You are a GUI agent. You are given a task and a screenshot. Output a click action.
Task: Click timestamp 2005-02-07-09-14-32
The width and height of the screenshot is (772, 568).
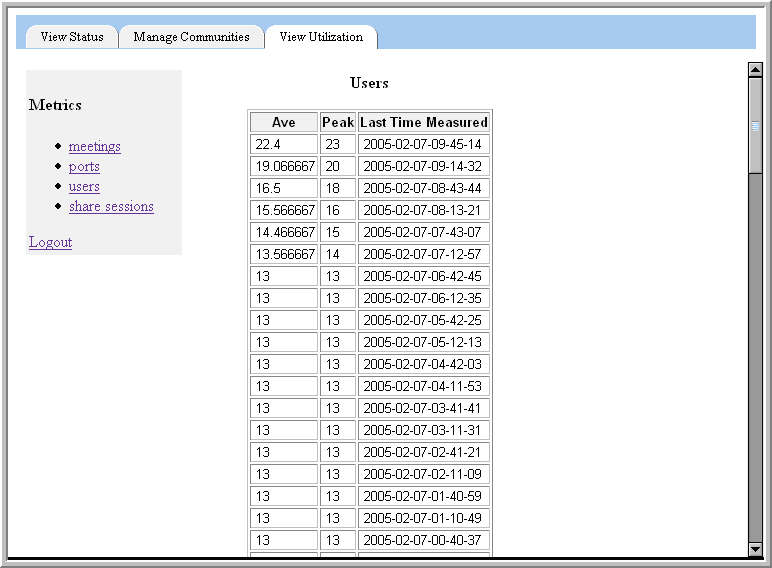(424, 166)
